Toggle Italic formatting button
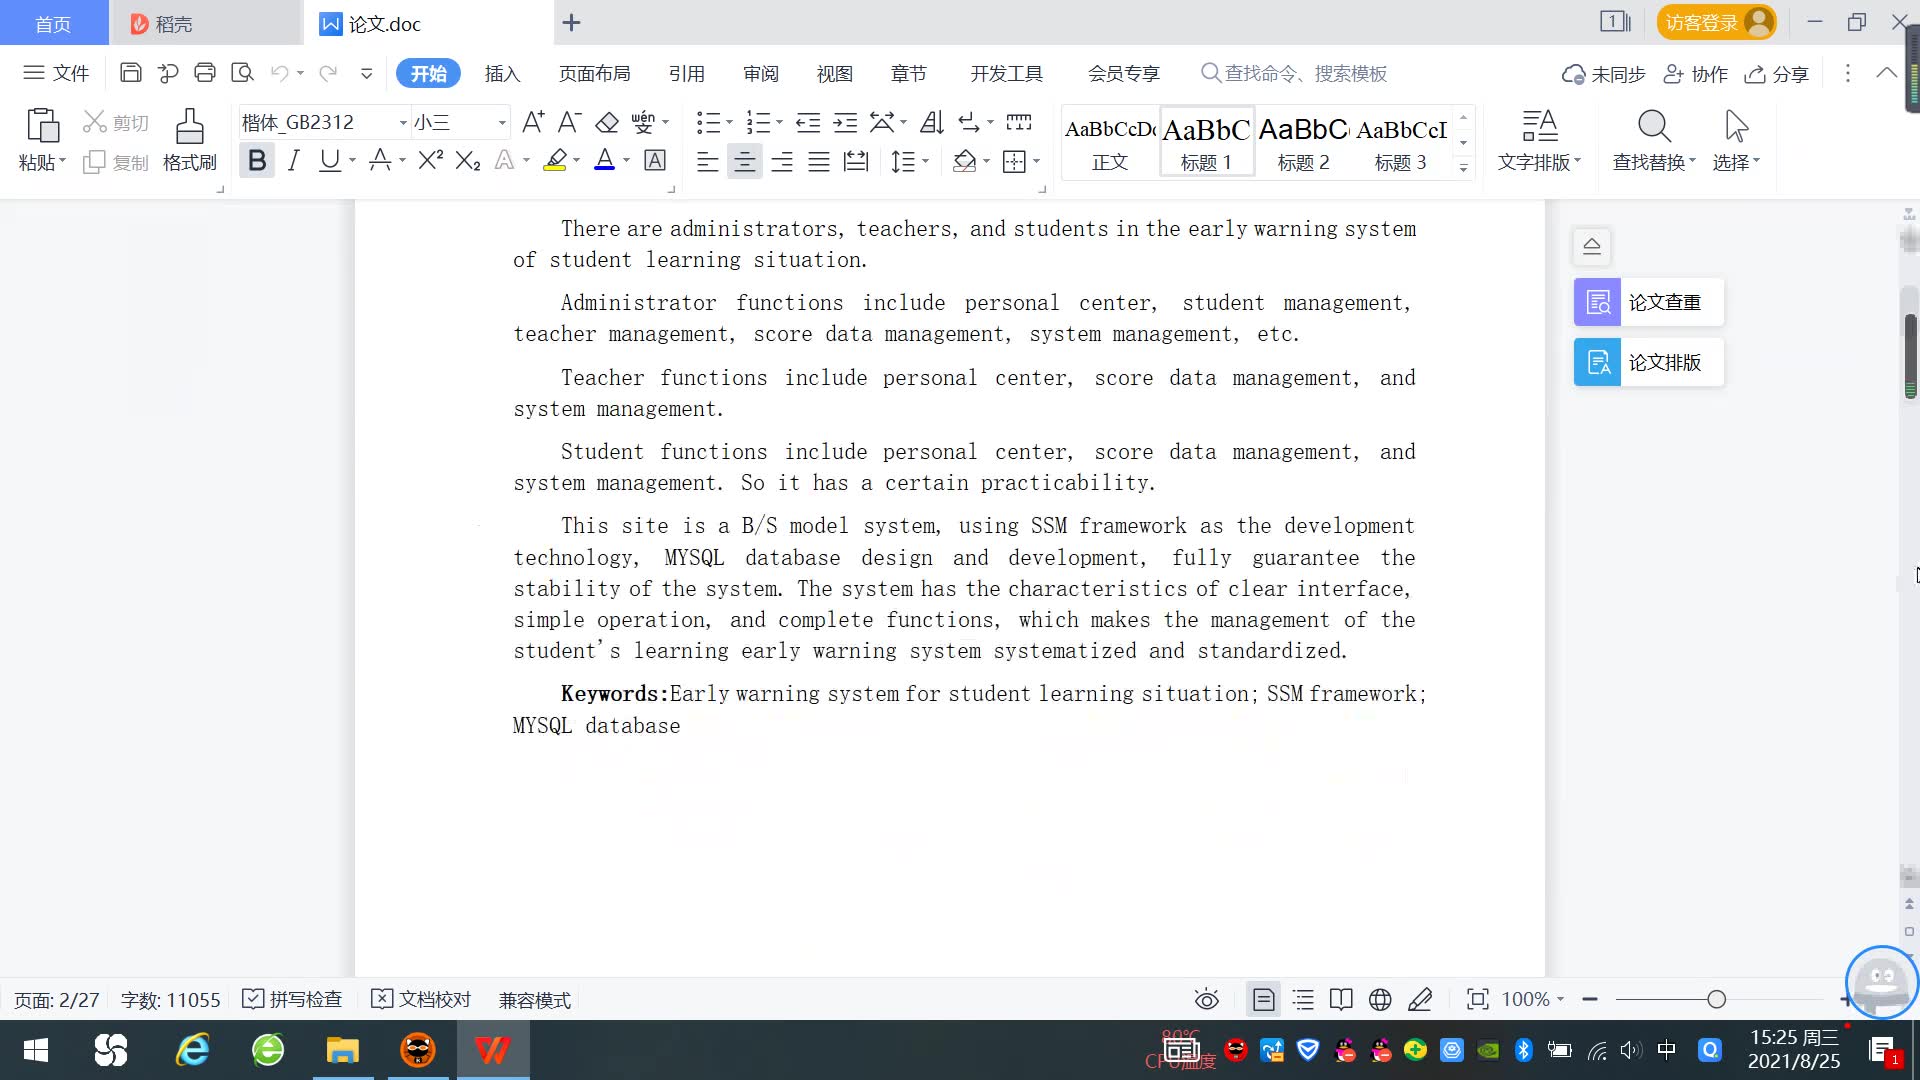Image resolution: width=1920 pixels, height=1080 pixels. 293,161
